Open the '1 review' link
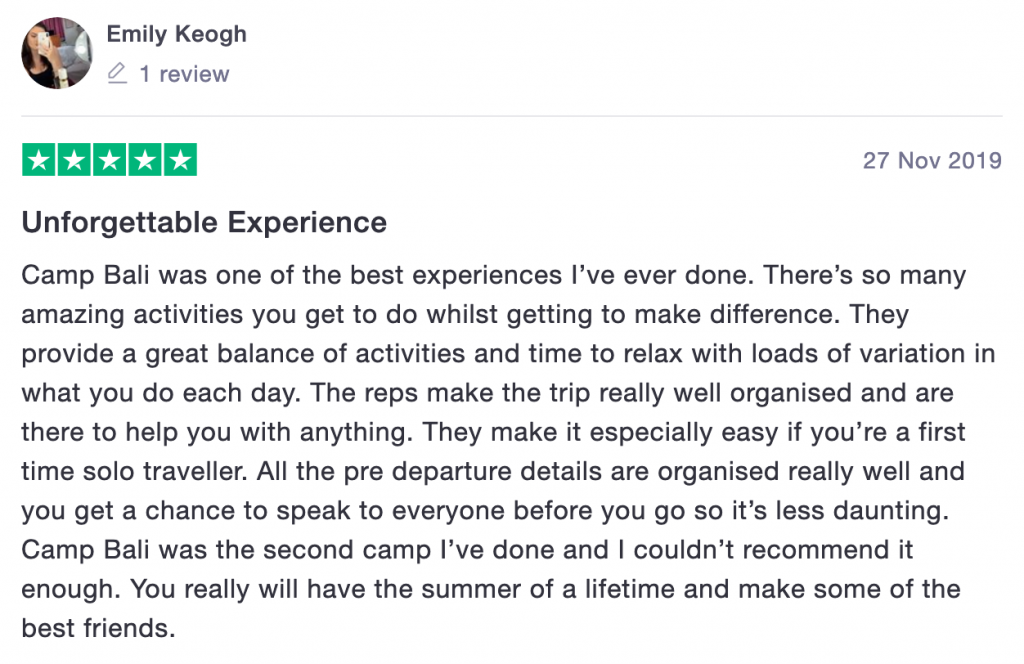Screen dimensions: 1024x664 pos(184,74)
